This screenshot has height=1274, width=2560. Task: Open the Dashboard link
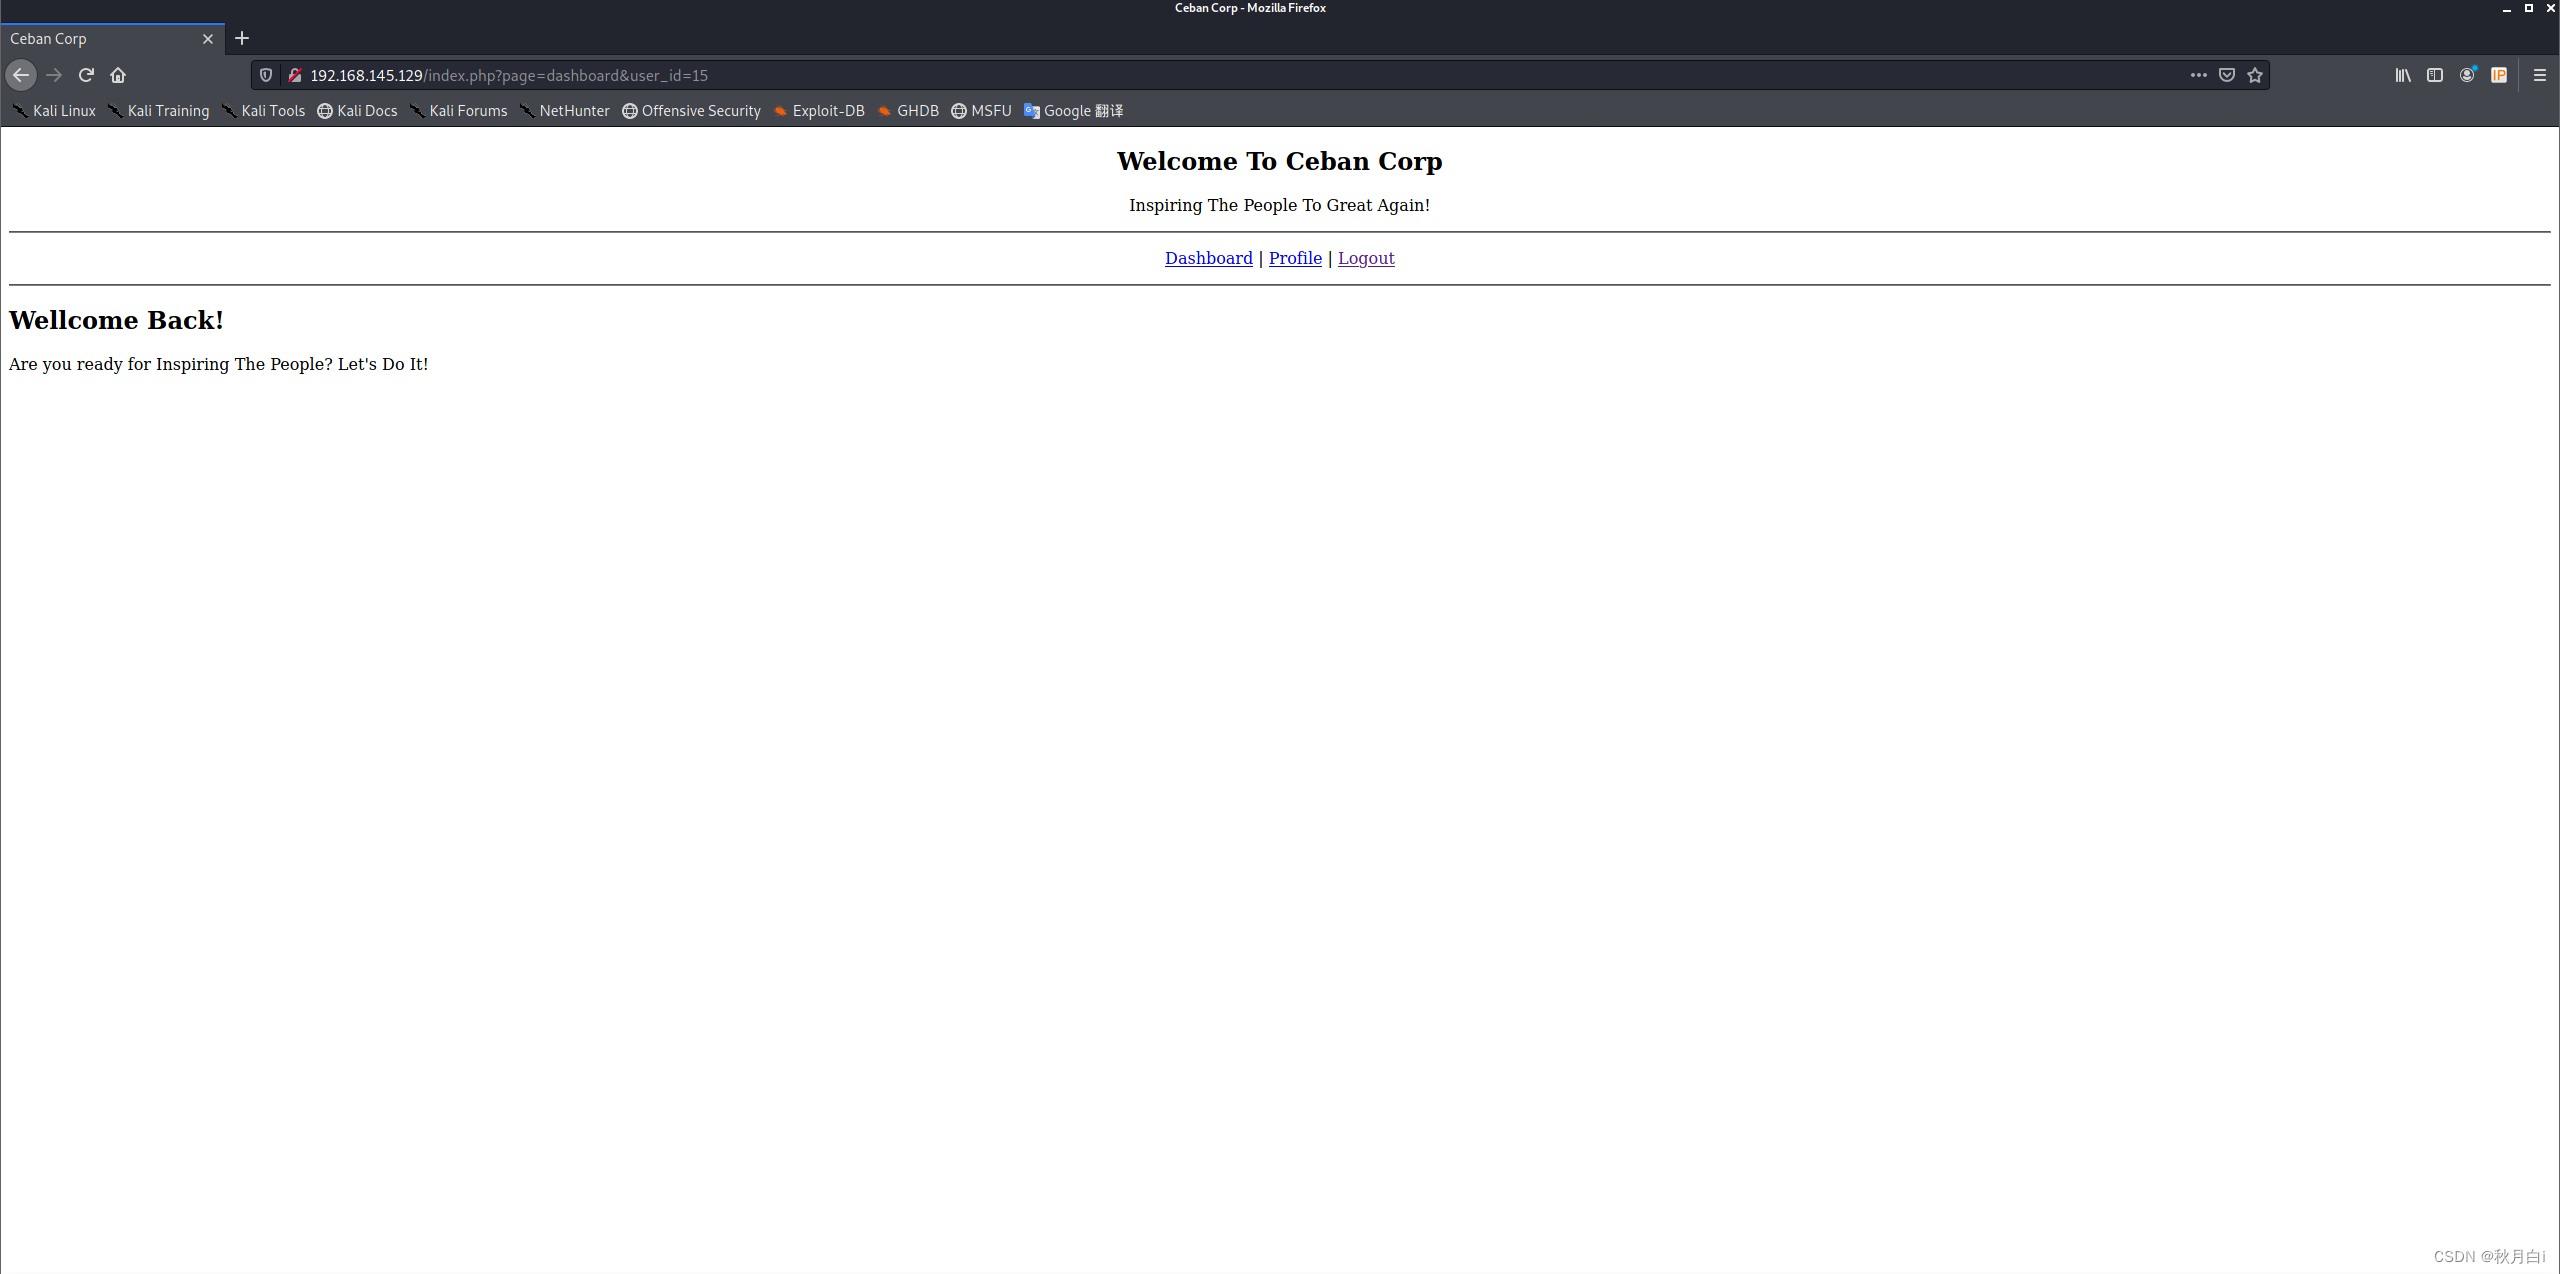[1208, 258]
